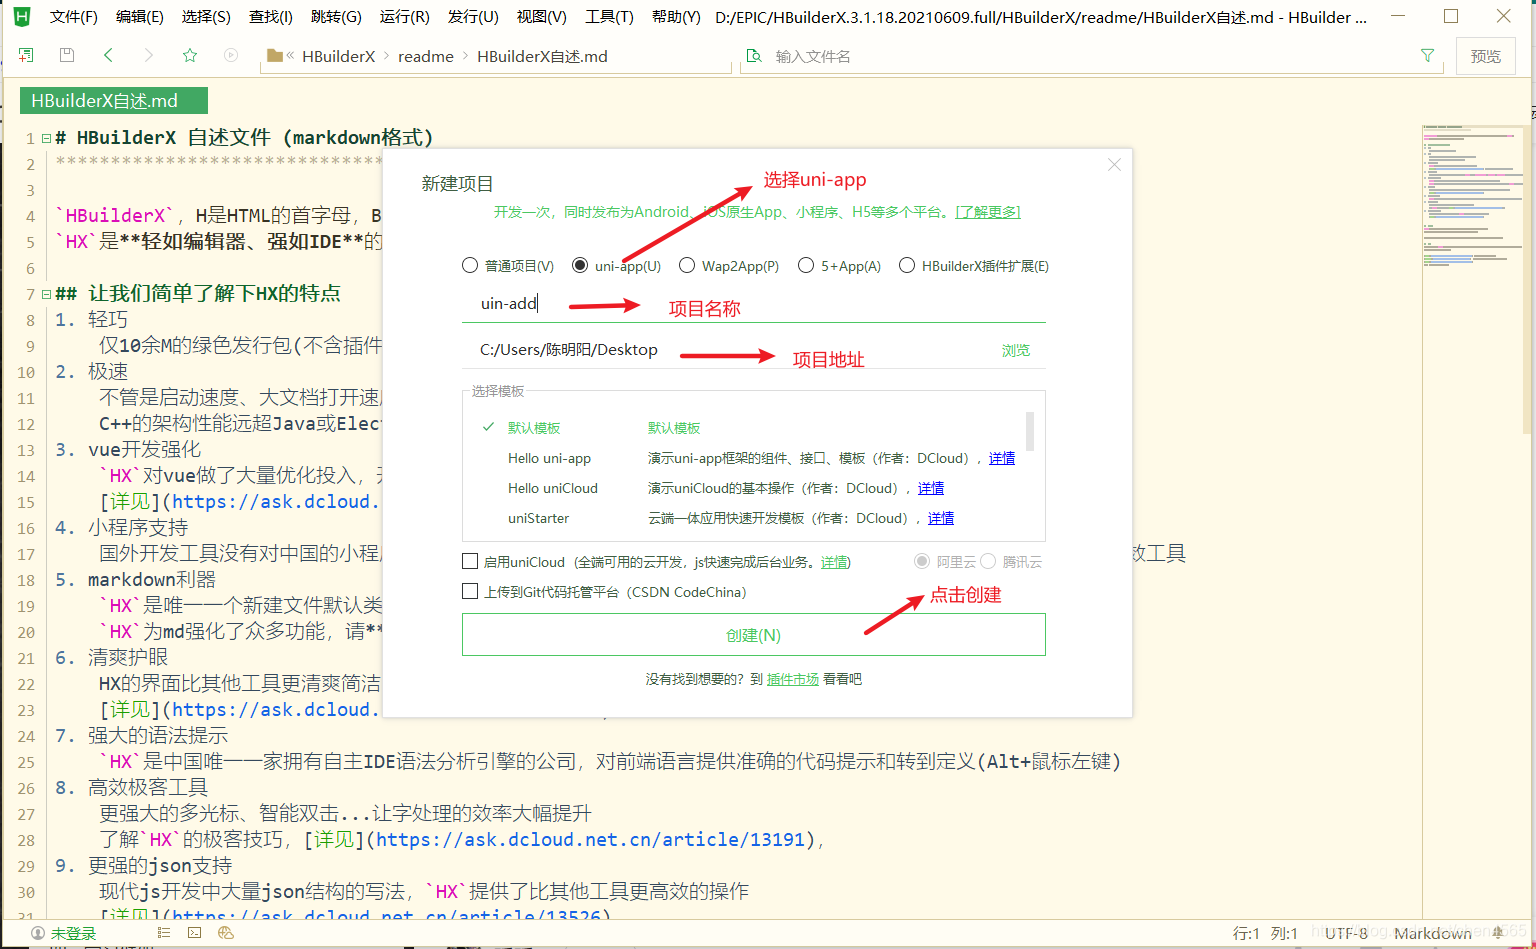Click the 创建(N) button

pos(754,635)
